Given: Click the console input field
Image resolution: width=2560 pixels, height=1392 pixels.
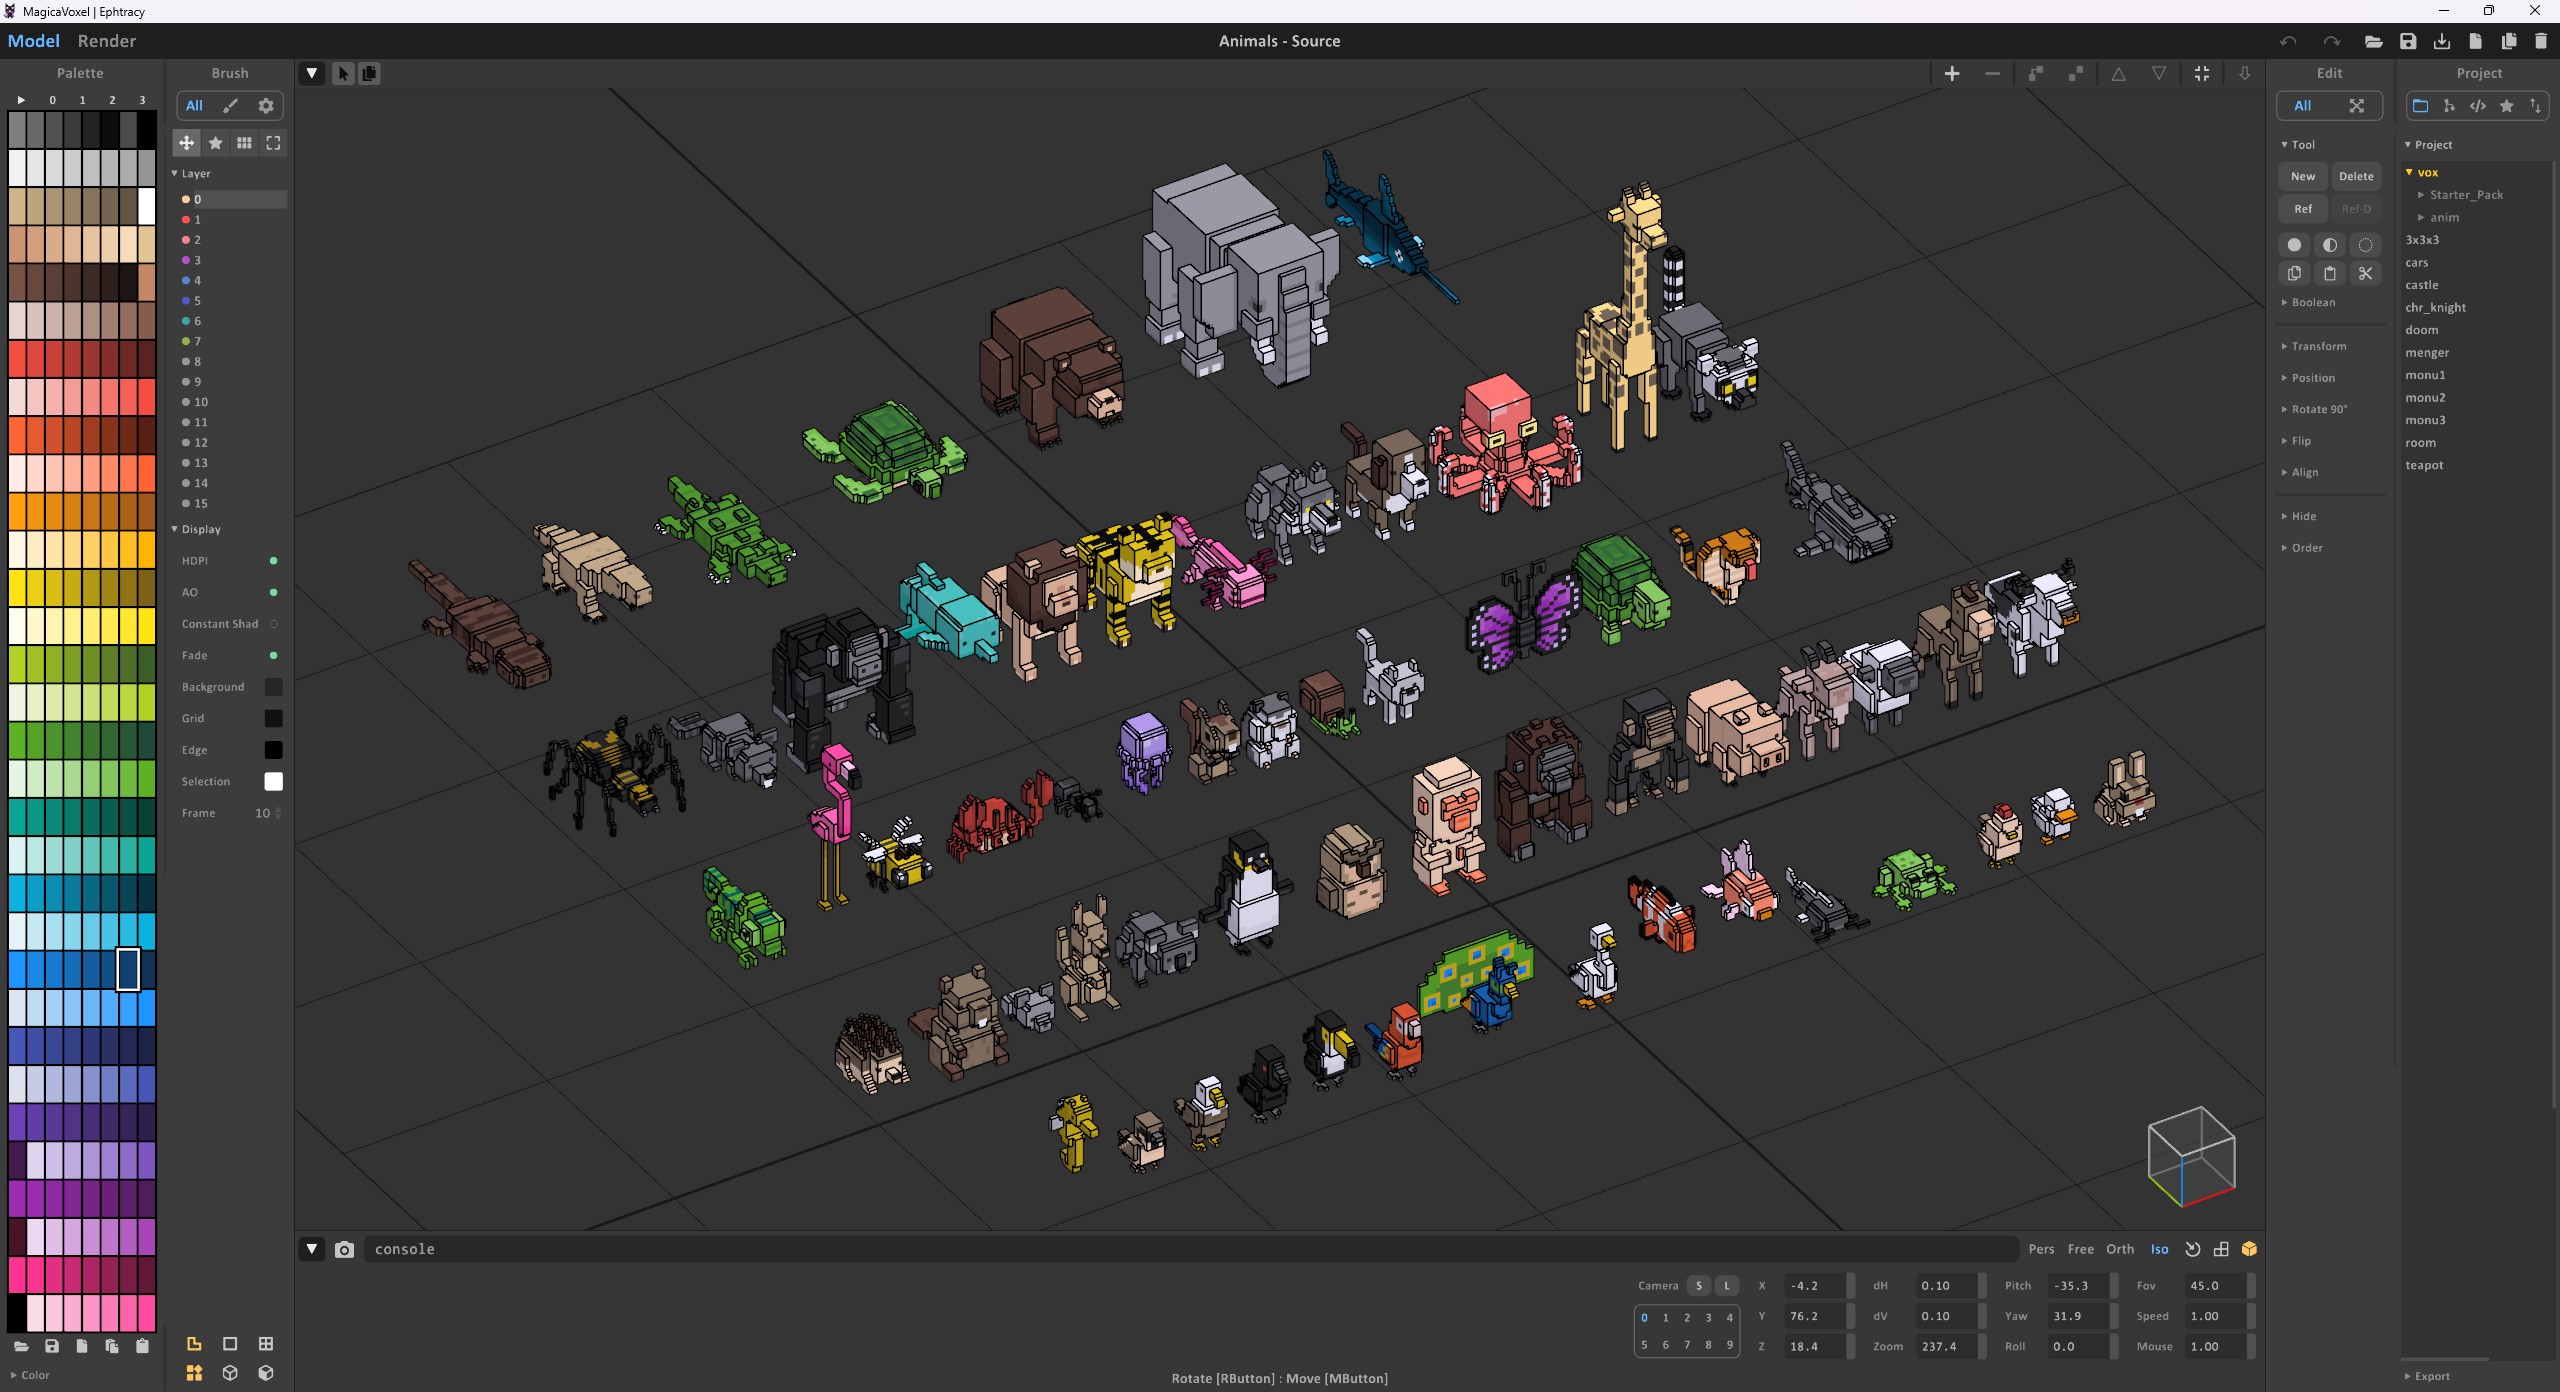Looking at the screenshot, I should click(x=1190, y=1249).
